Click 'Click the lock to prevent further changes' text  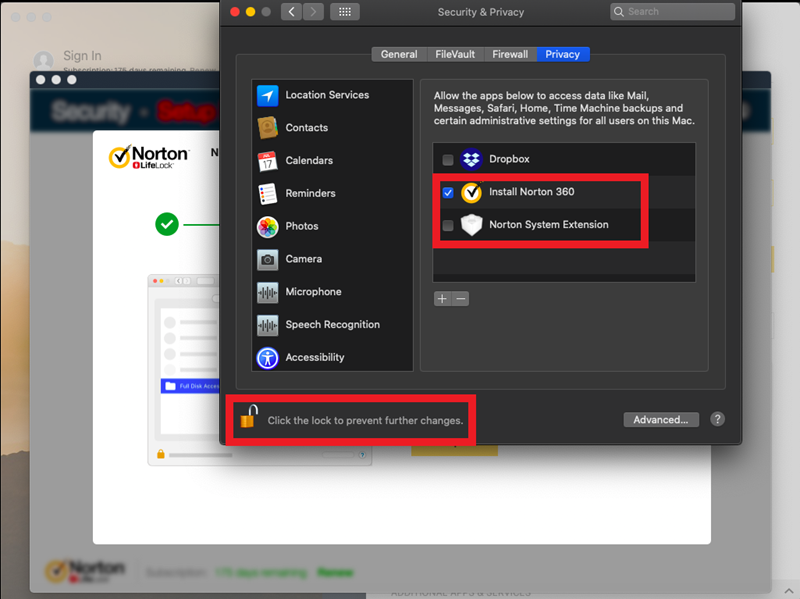click(x=365, y=420)
